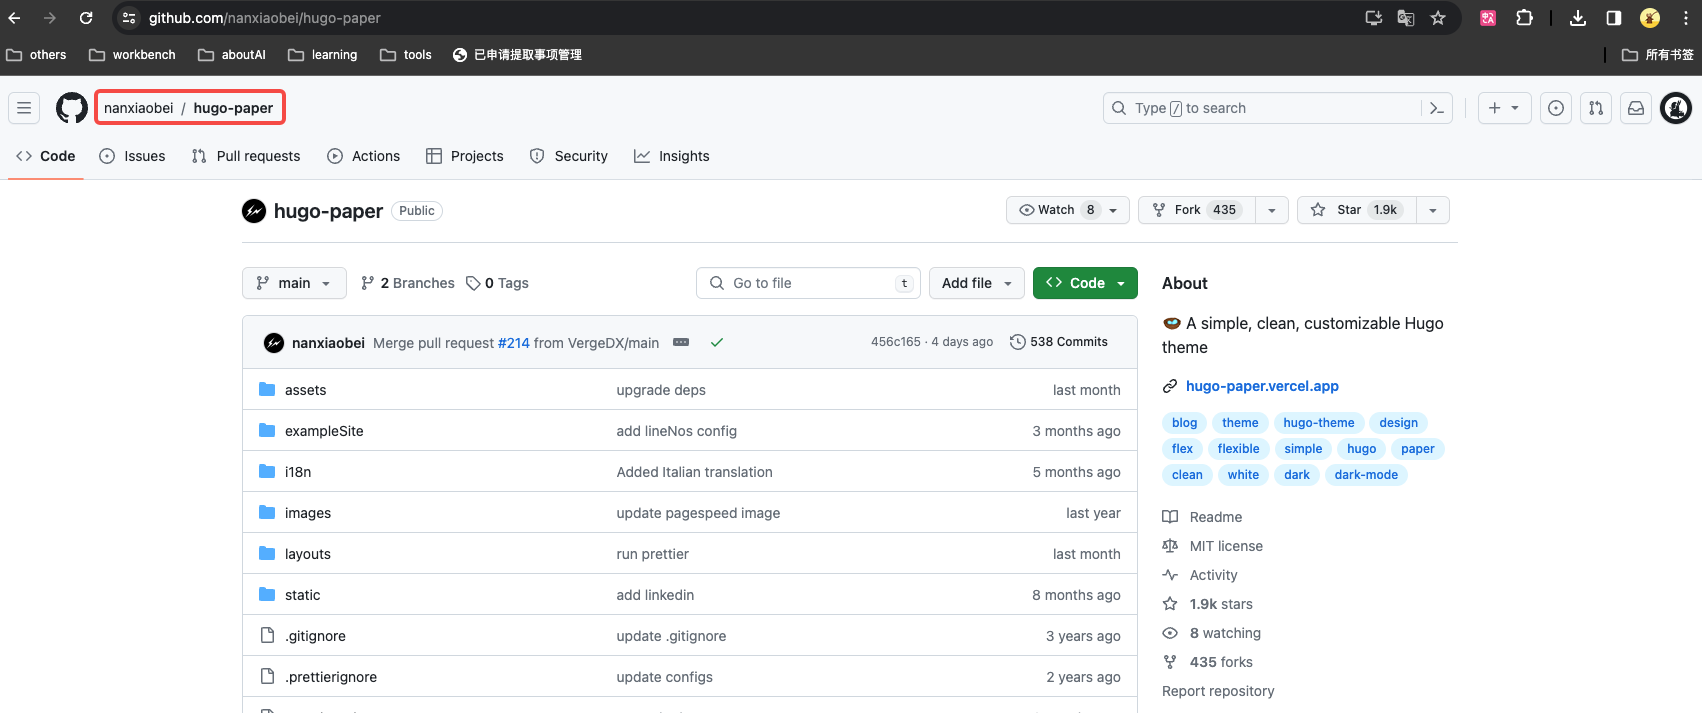1702x713 pixels.
Task: Open the browser downloads icon
Action: (x=1578, y=18)
